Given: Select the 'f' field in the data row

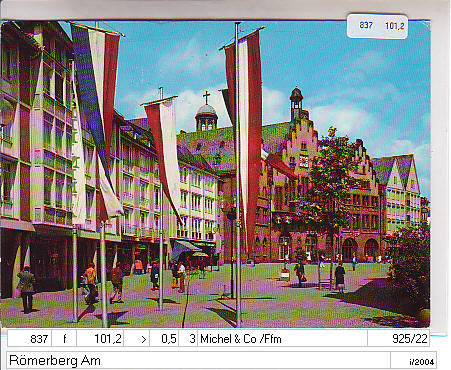Looking at the screenshot, I should click(64, 339).
